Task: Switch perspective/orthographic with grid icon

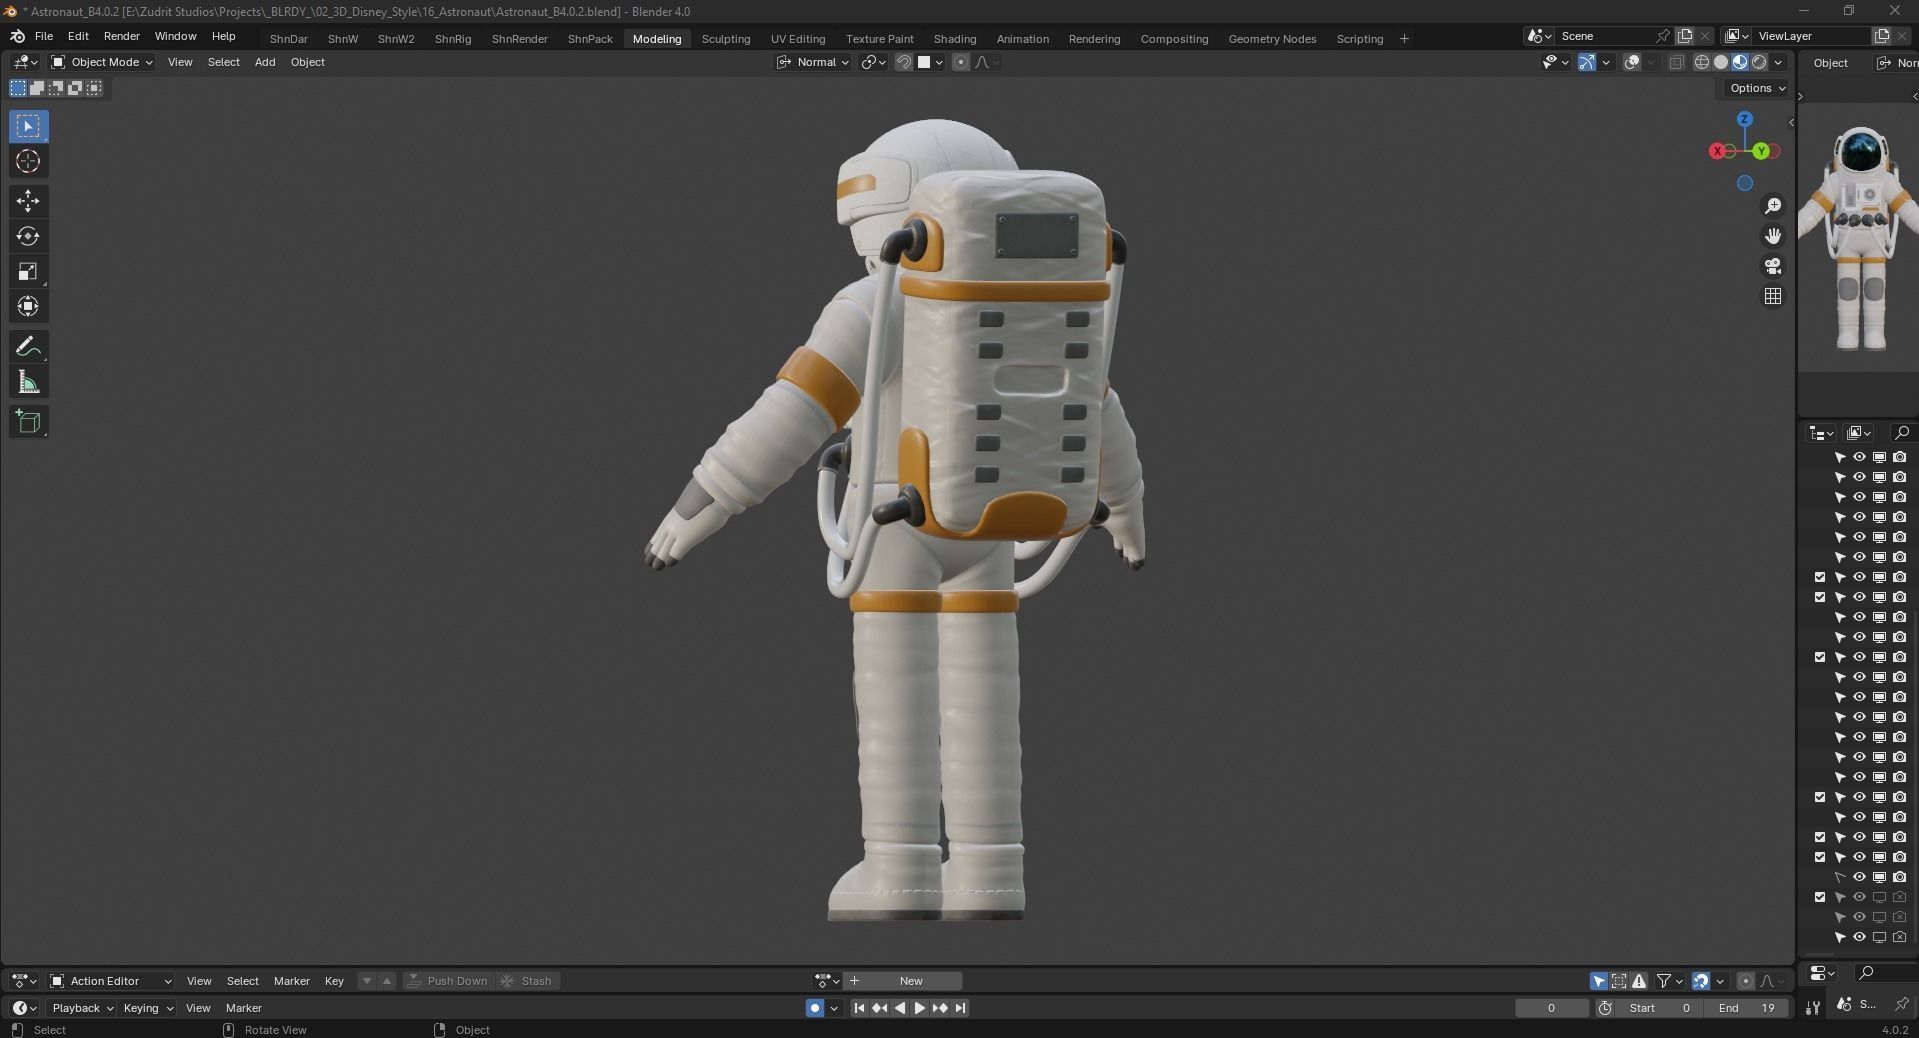Action: [x=1773, y=296]
